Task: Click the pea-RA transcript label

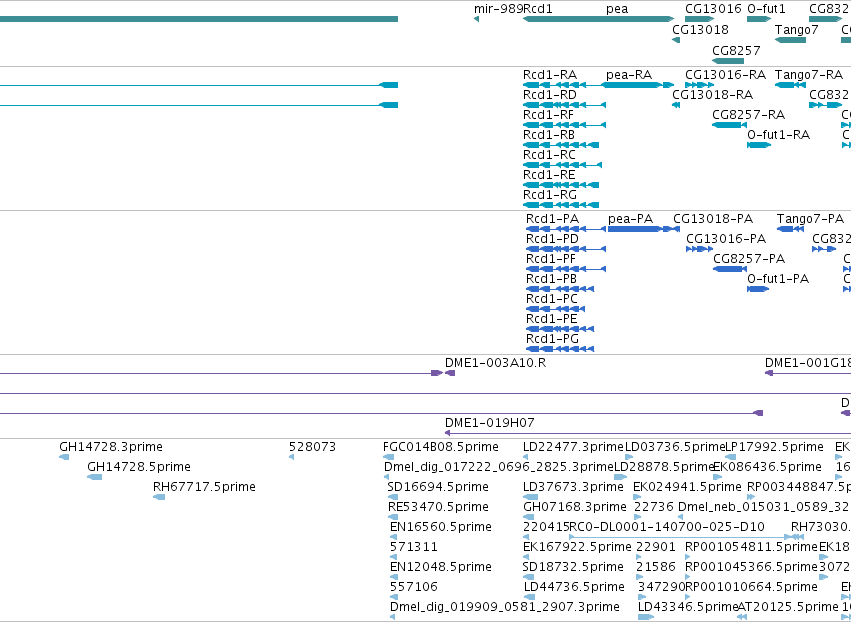Action: pos(629,75)
